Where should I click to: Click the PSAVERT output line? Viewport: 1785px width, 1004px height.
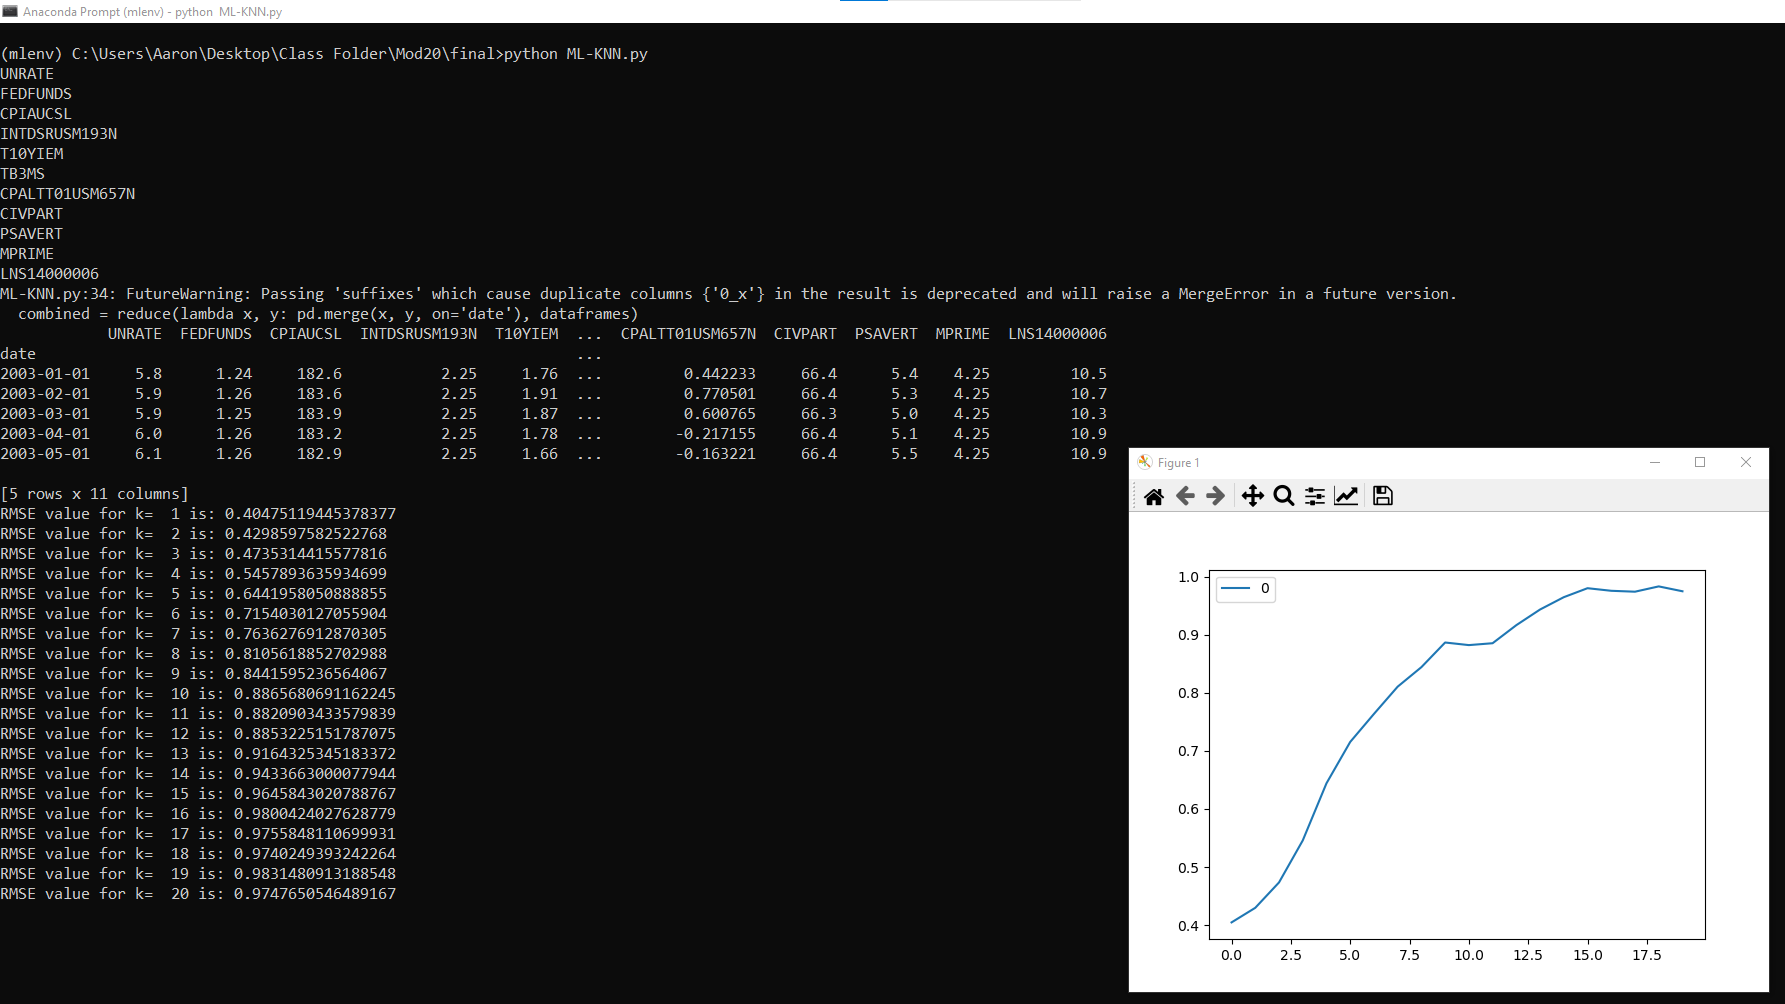pyautogui.click(x=32, y=234)
